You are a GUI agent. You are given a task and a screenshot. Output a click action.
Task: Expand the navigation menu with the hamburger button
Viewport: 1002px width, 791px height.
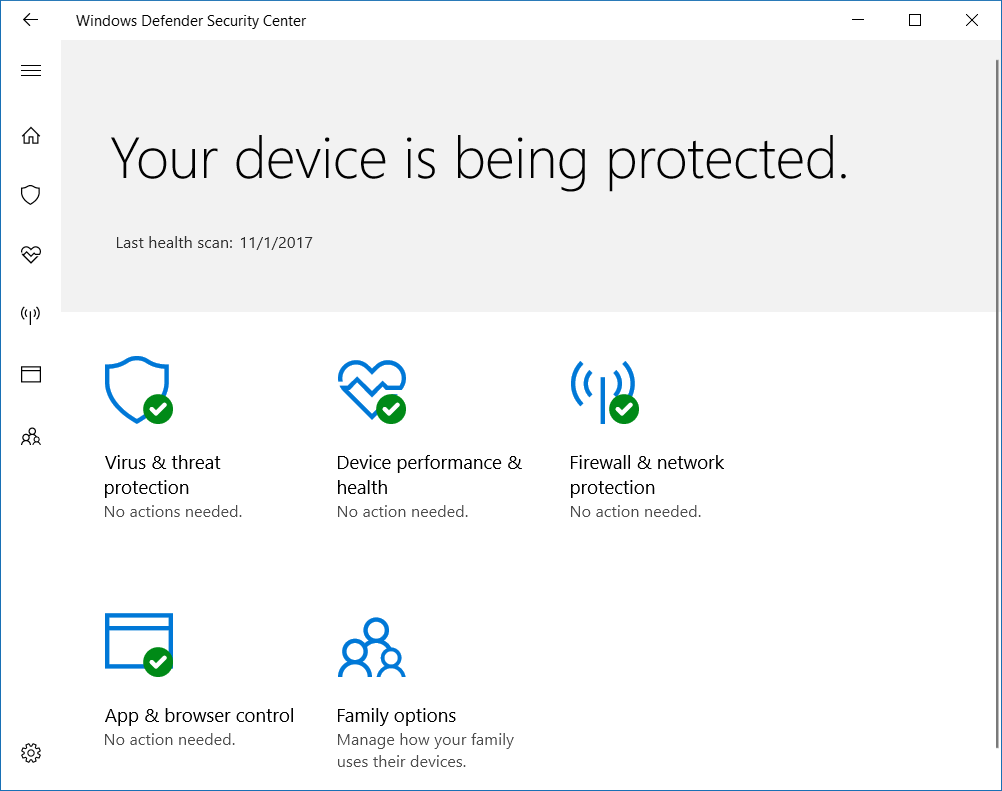click(x=31, y=70)
